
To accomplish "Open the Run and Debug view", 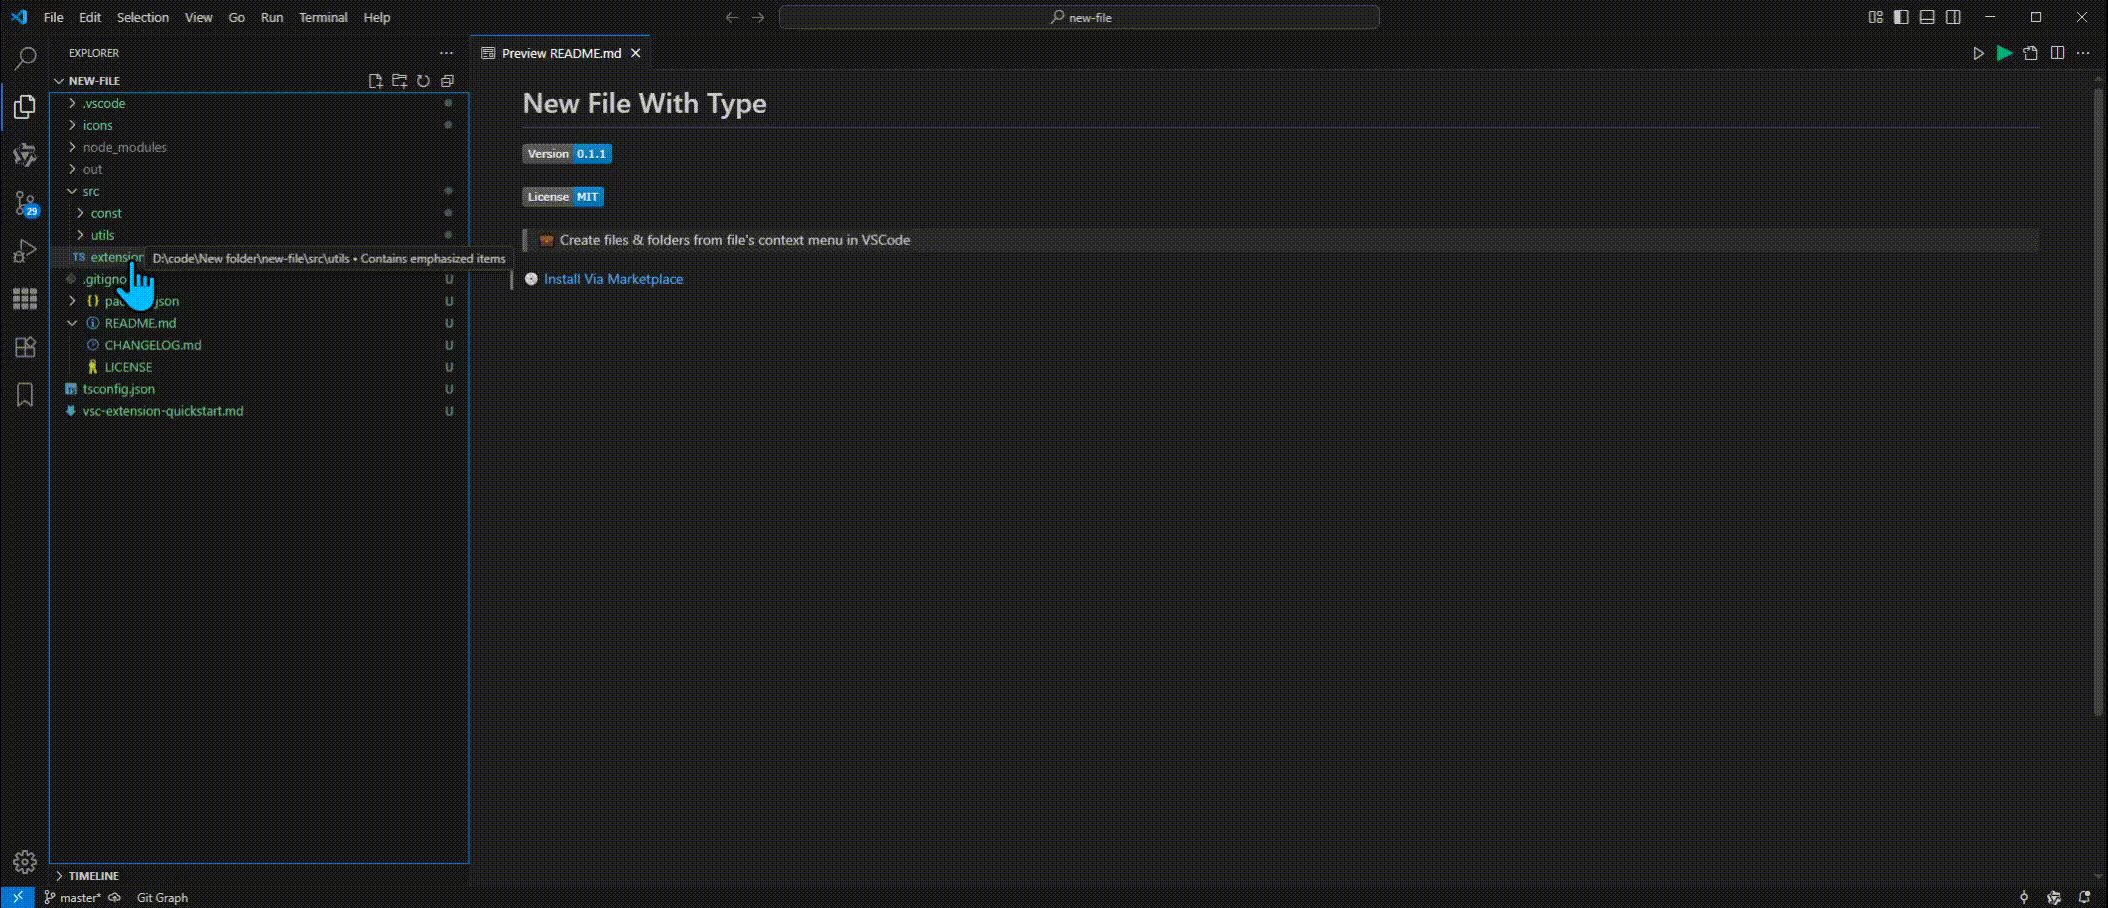I will click(25, 251).
